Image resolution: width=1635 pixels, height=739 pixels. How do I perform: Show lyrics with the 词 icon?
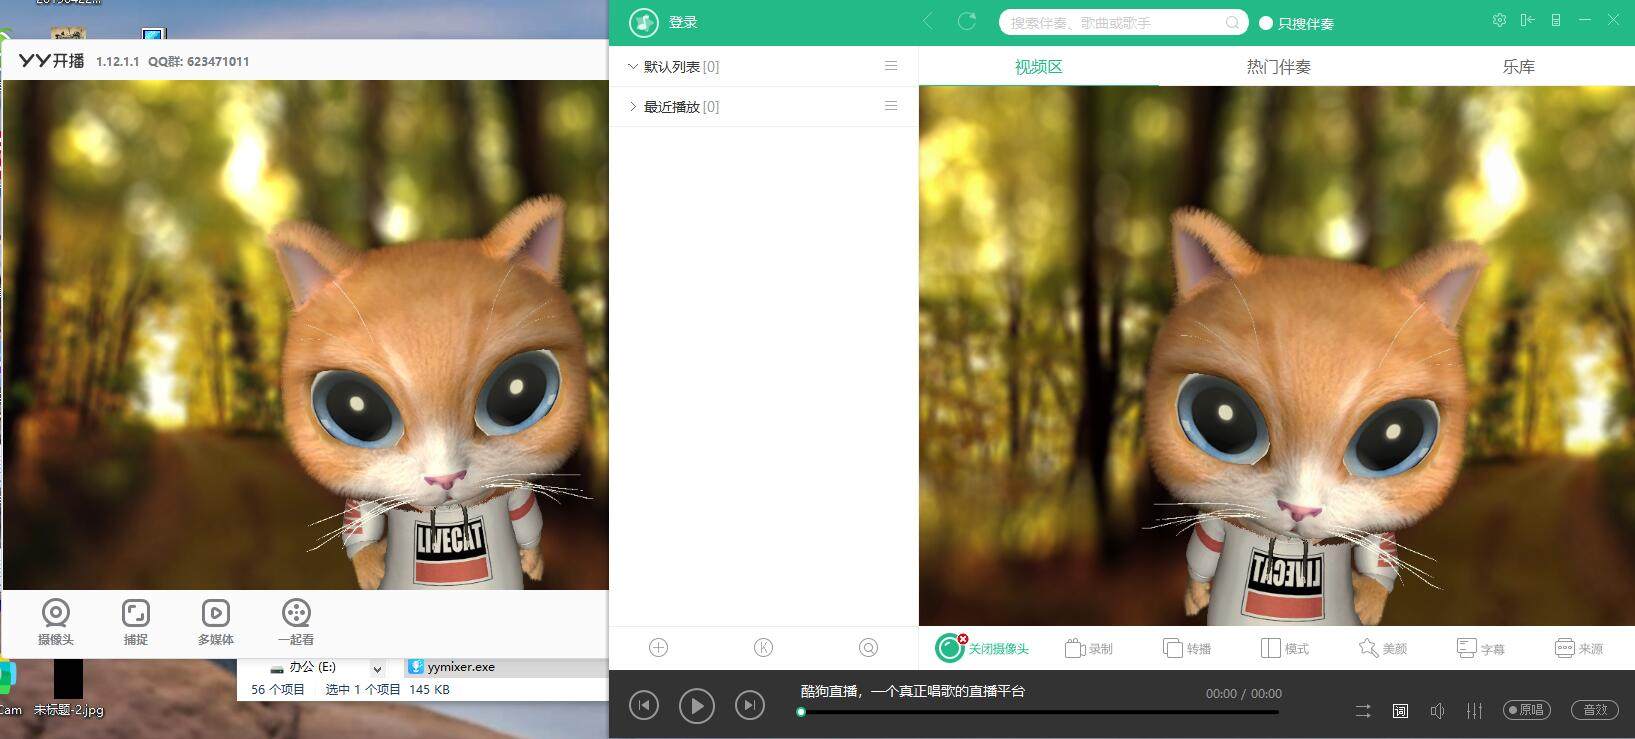(1400, 710)
